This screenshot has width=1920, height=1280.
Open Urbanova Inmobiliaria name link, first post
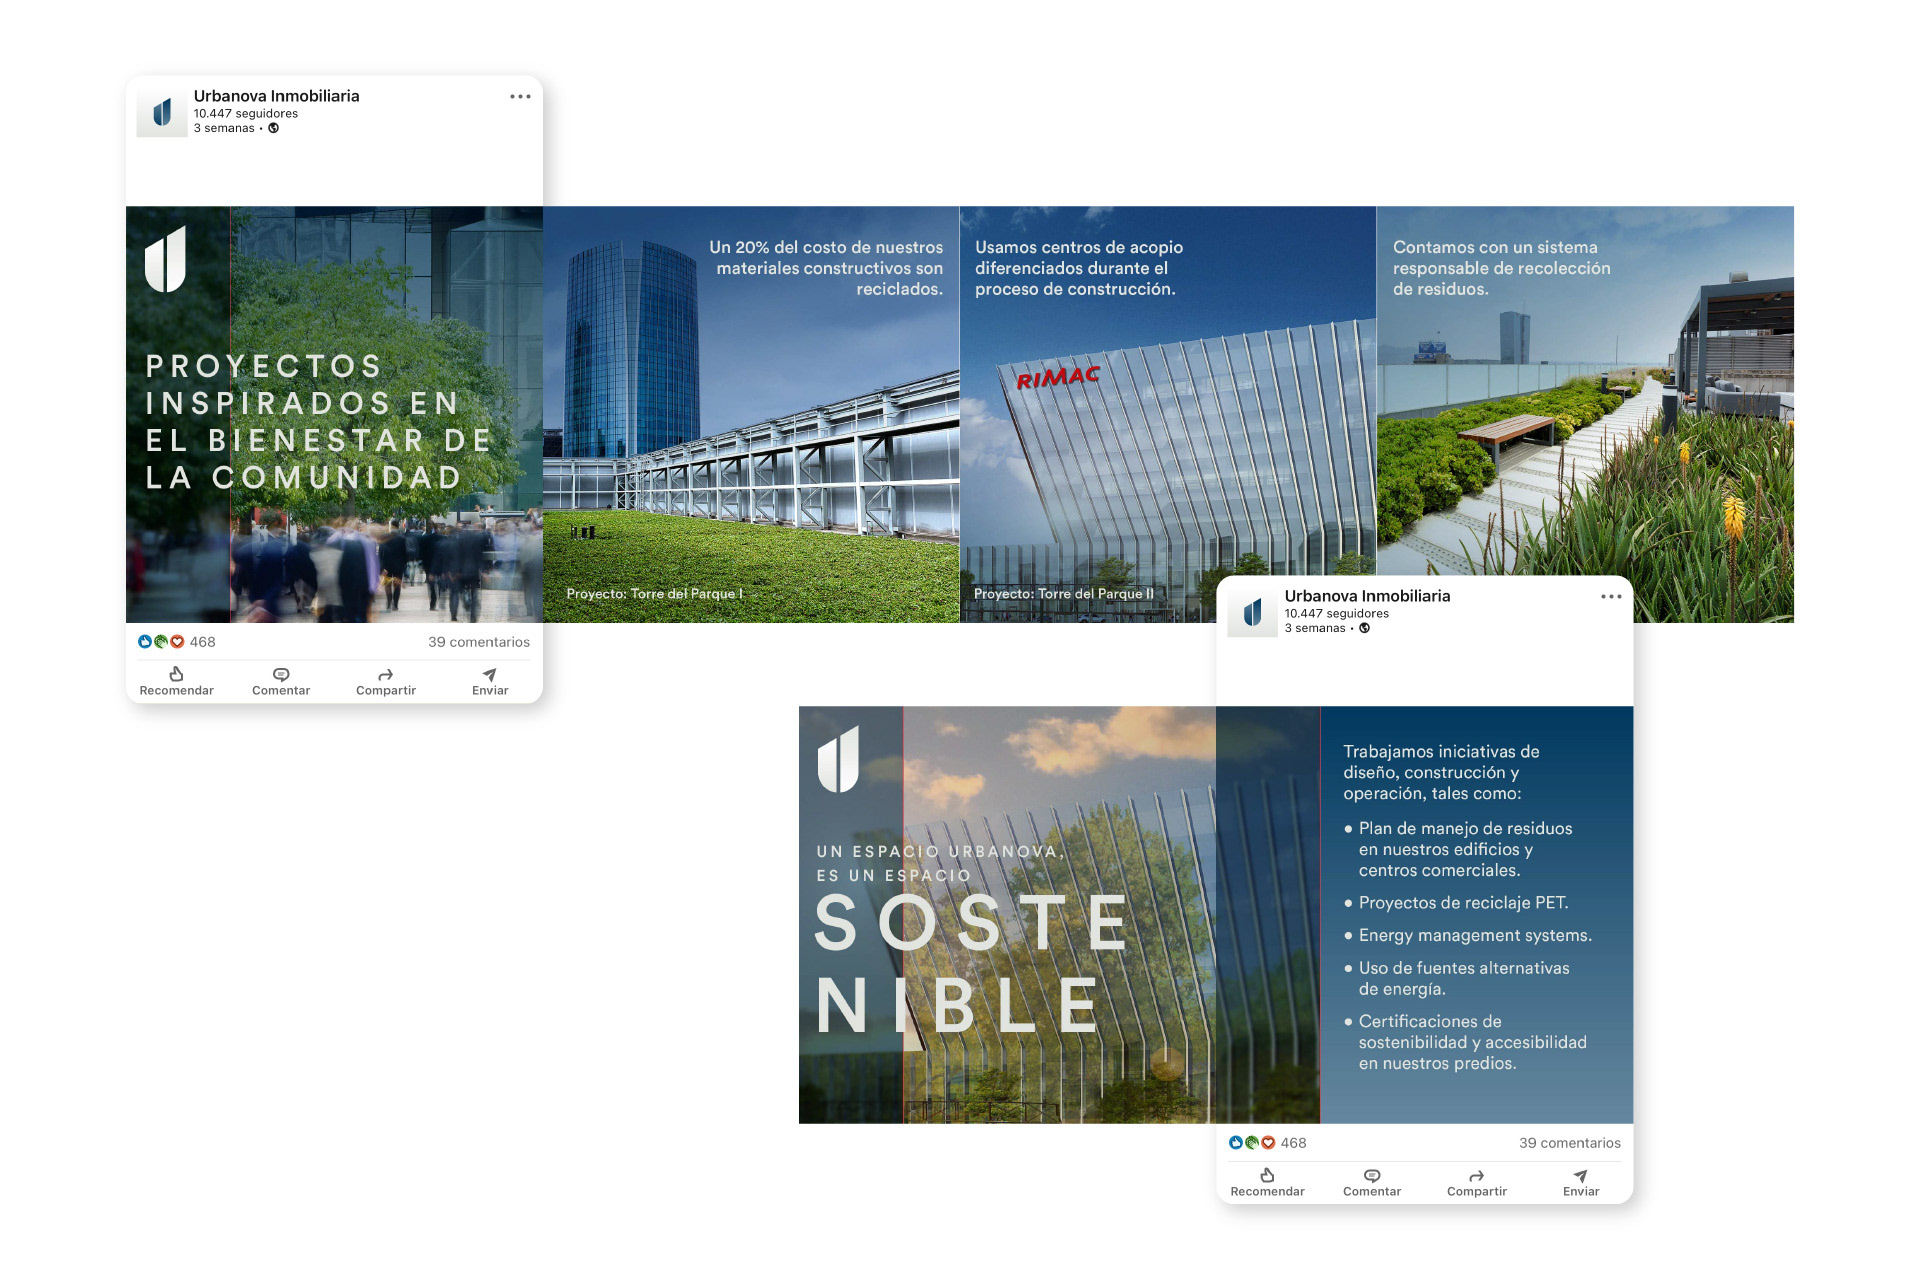click(276, 96)
